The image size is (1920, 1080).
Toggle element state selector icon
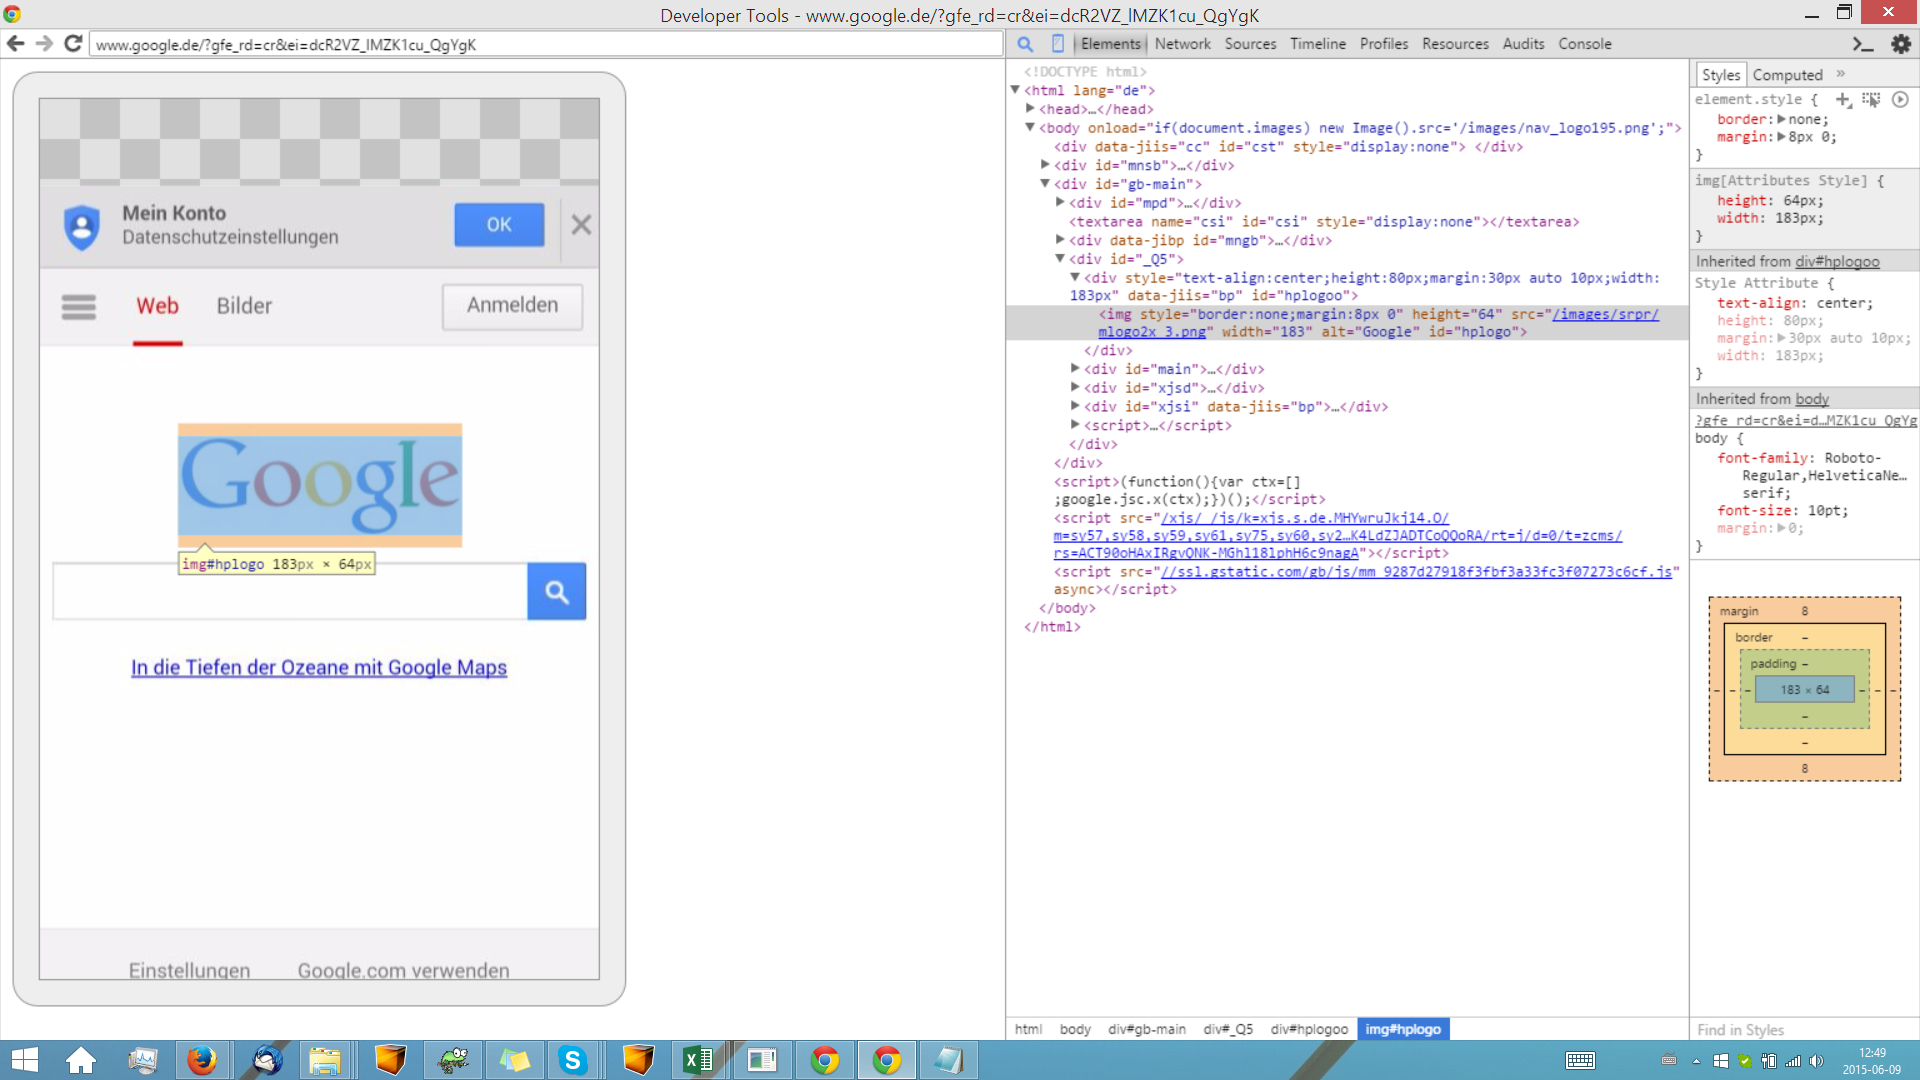(x=1871, y=99)
